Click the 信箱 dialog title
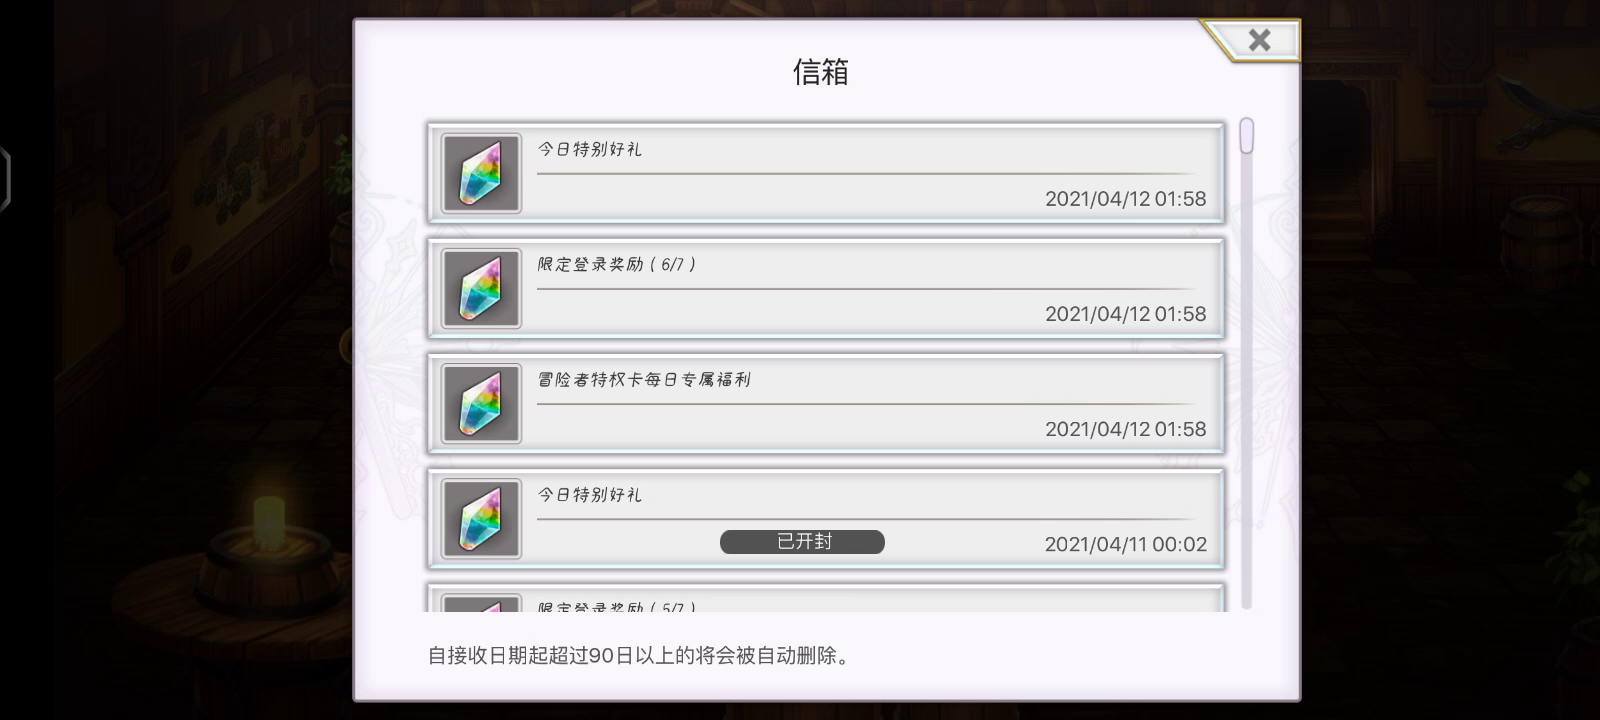Screen dimensions: 1600x720 point(821,72)
